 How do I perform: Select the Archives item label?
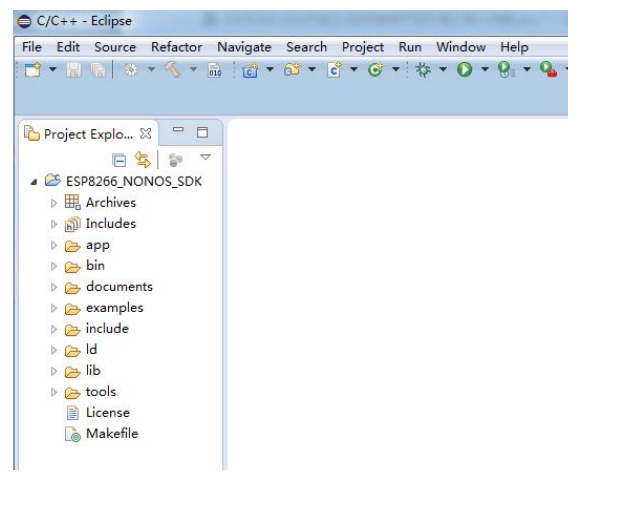pyautogui.click(x=111, y=203)
